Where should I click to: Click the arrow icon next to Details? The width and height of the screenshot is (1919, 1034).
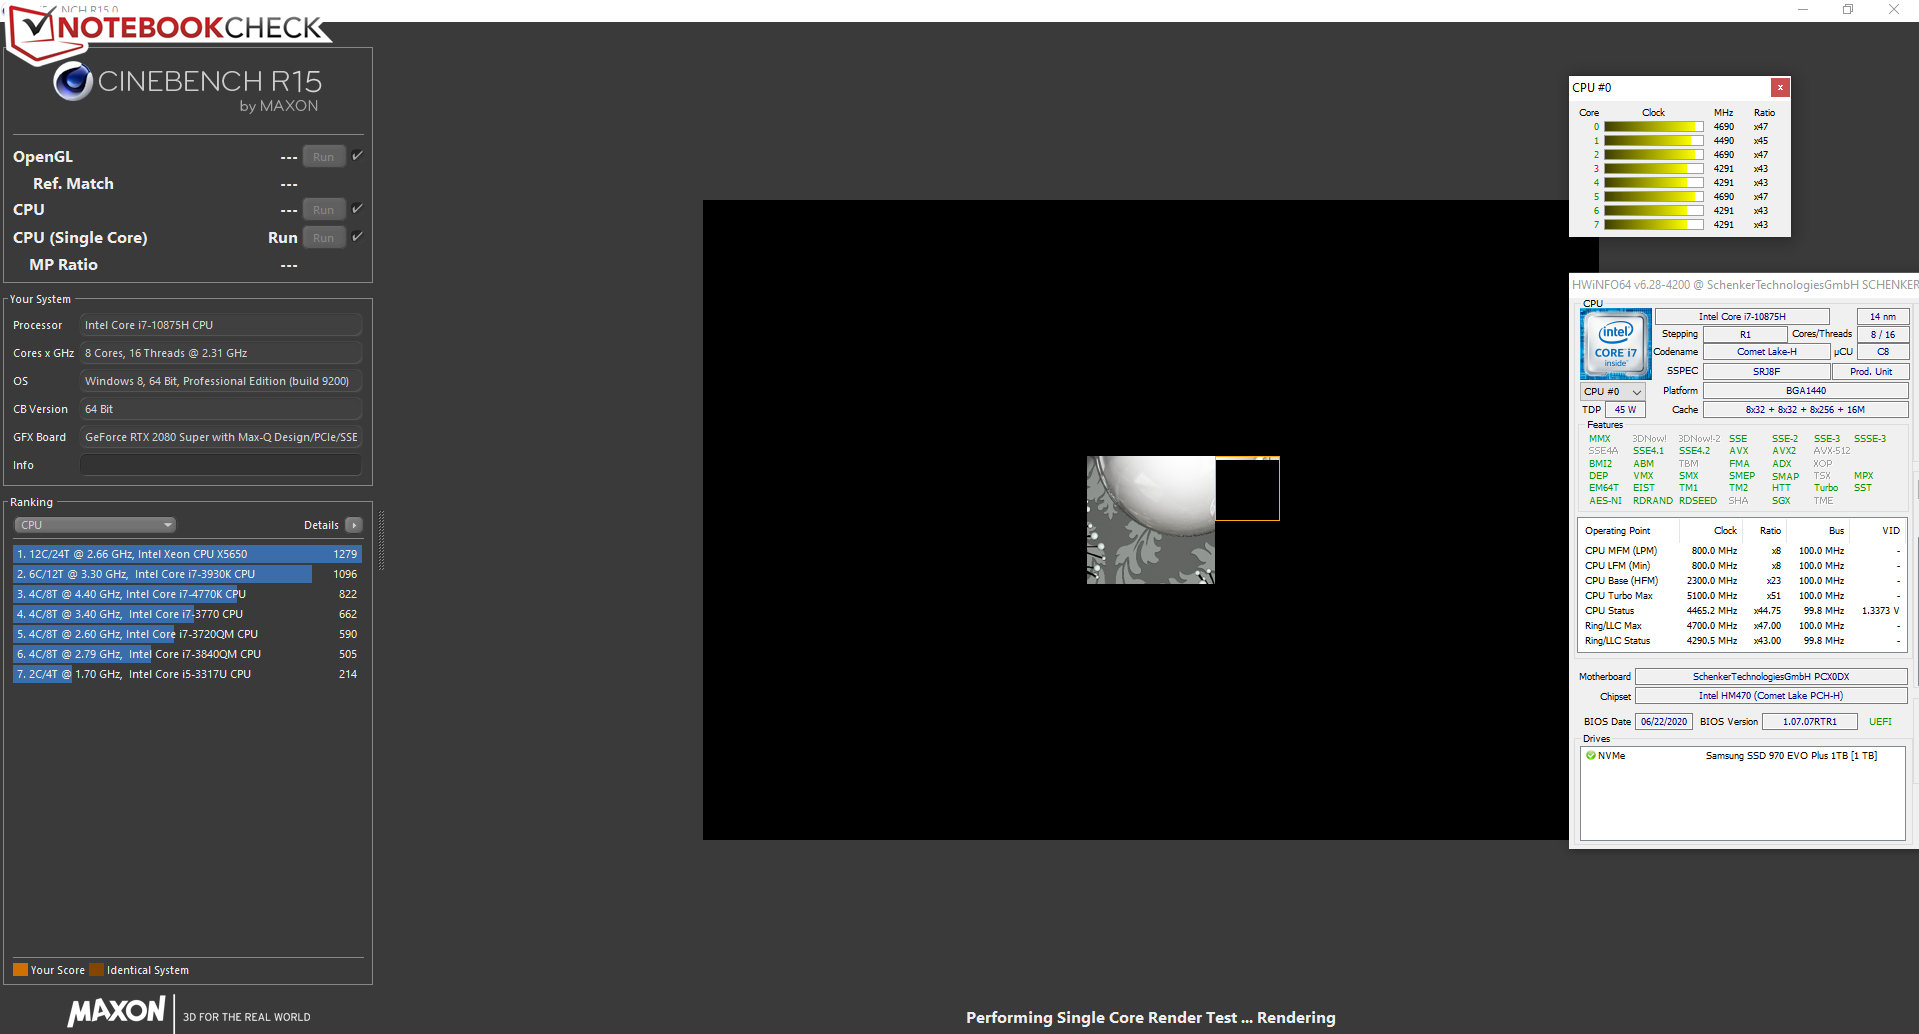coord(353,525)
